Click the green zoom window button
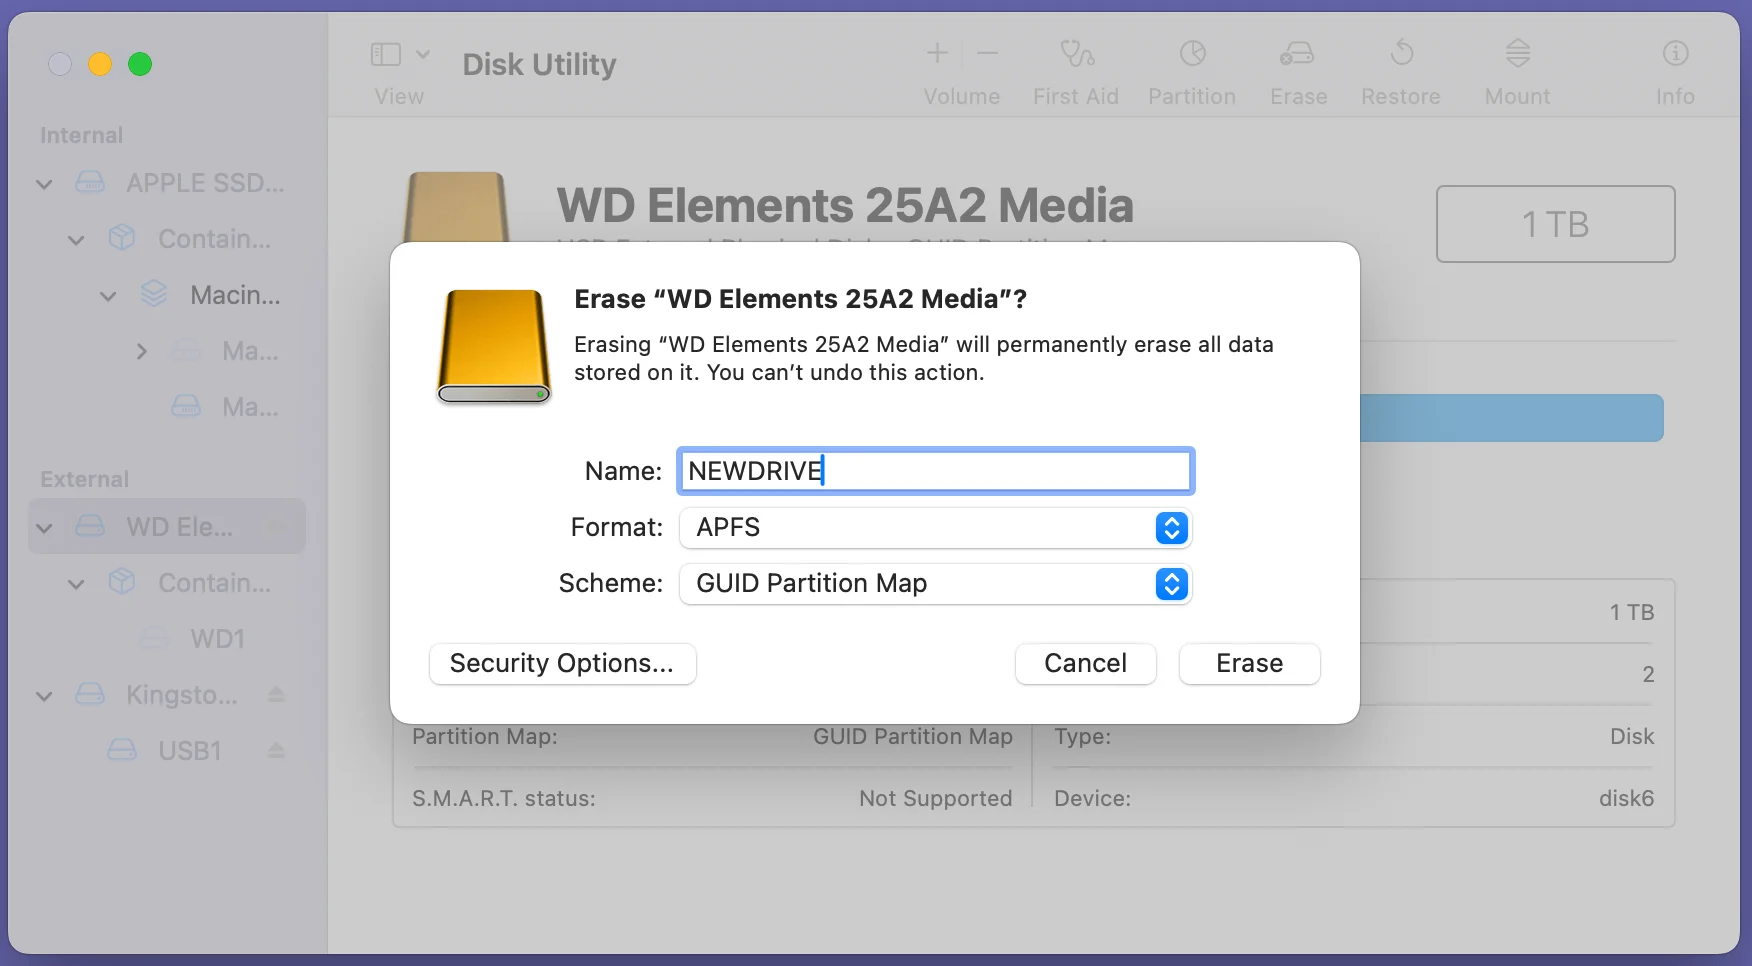Image resolution: width=1752 pixels, height=966 pixels. click(x=140, y=64)
